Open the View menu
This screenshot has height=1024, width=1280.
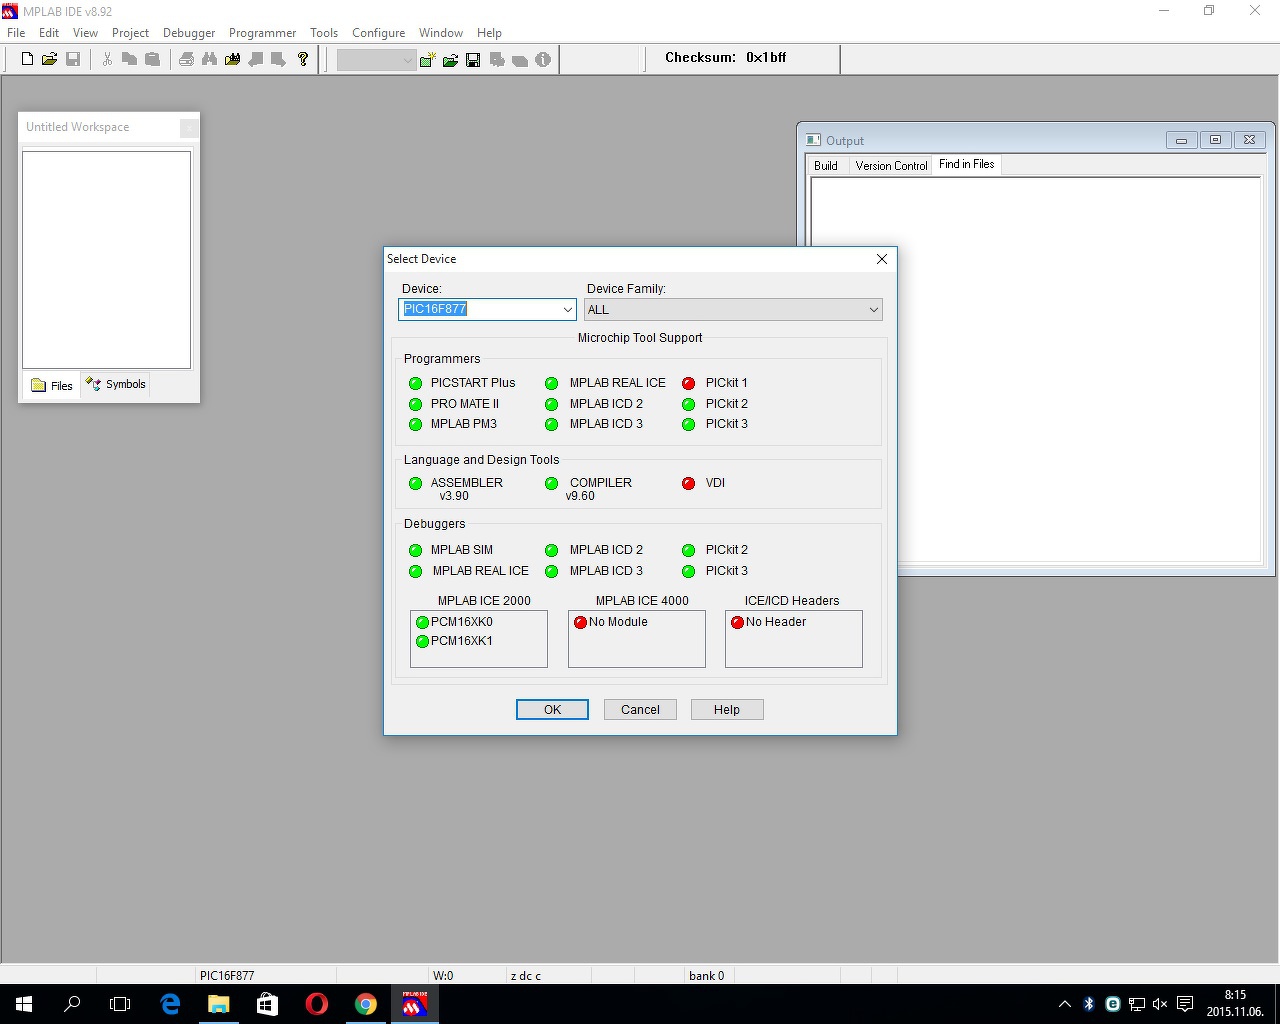click(x=85, y=33)
